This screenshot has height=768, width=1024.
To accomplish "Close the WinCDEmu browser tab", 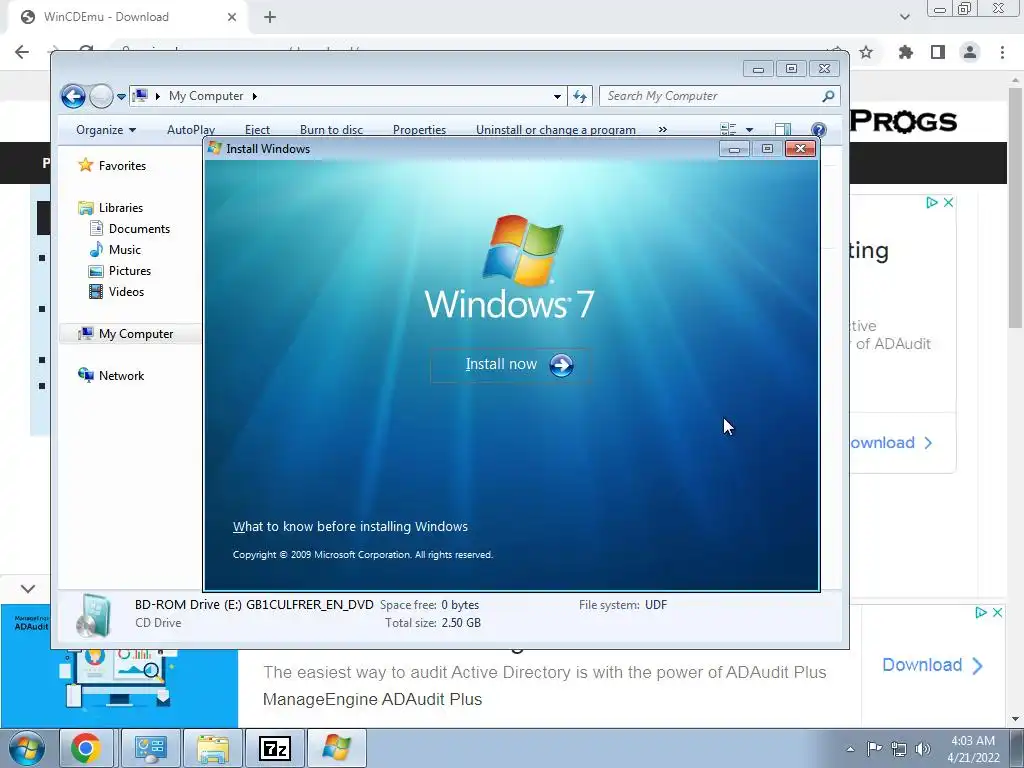I will [x=232, y=17].
